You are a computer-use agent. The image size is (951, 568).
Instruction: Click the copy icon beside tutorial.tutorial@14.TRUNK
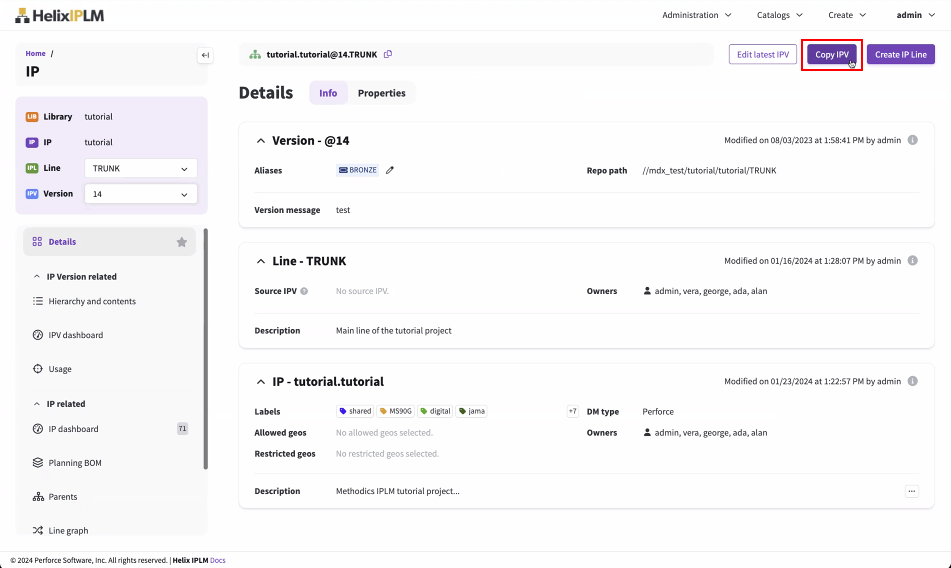coord(388,54)
